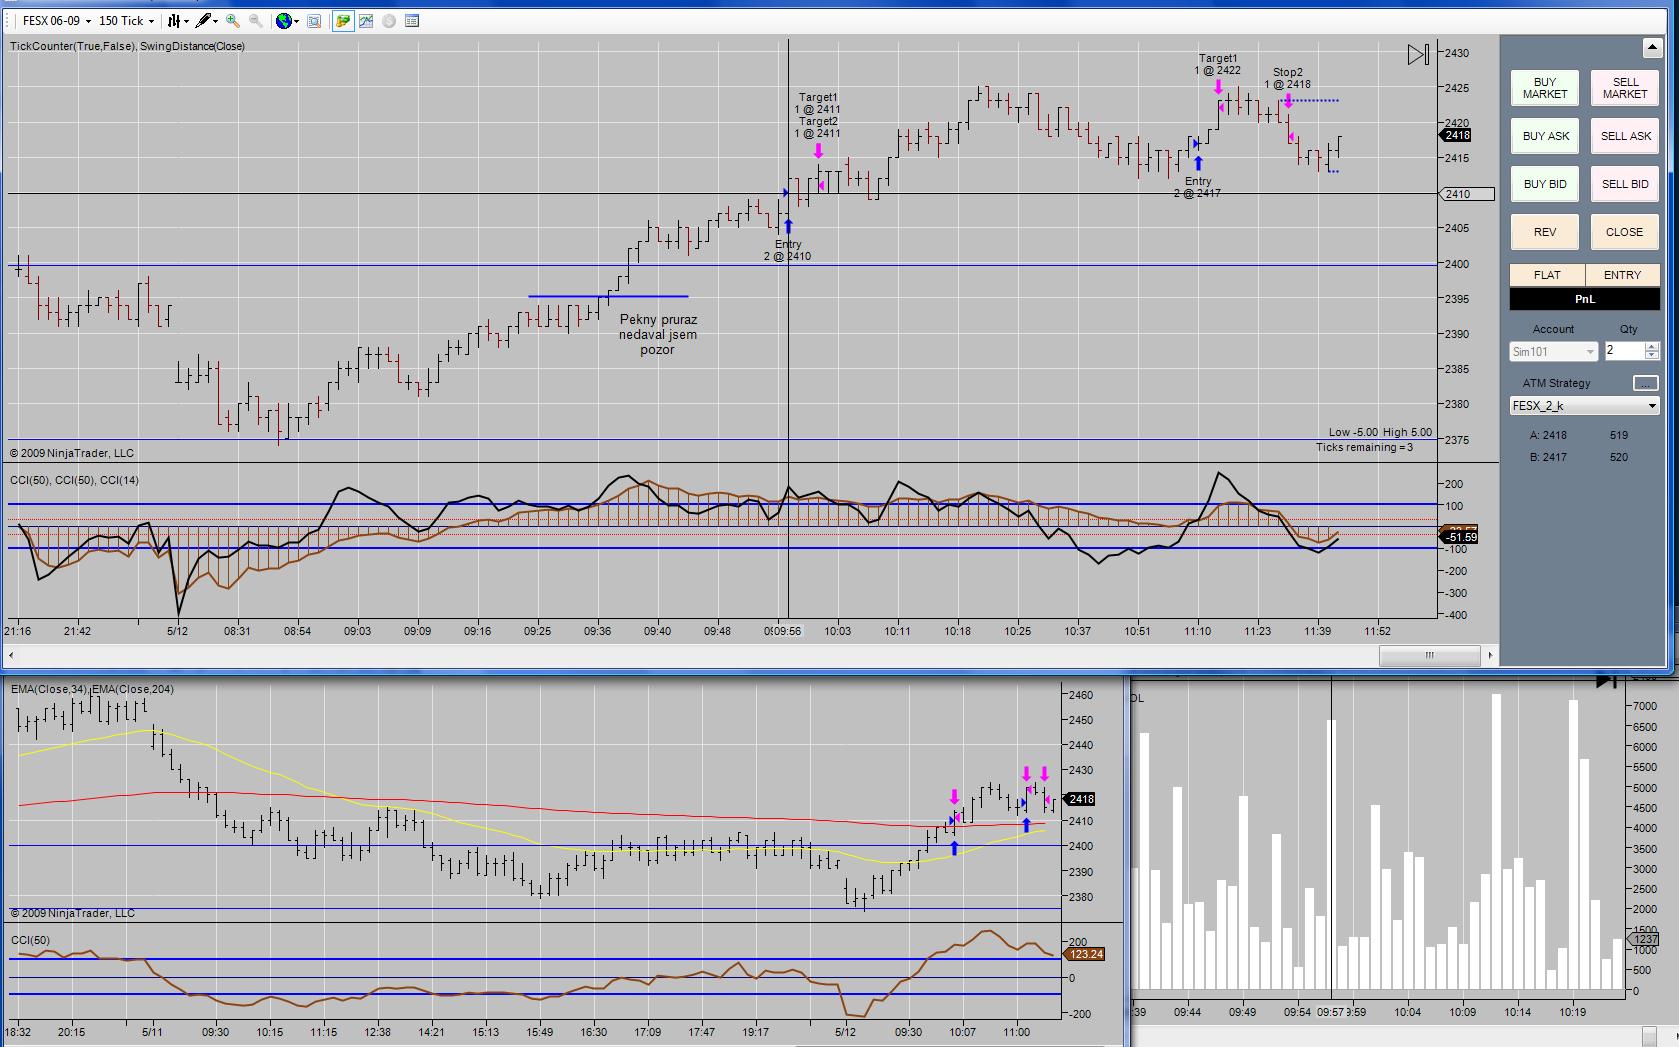Click the 2418 price marker in lower chart
This screenshot has height=1047, width=1679.
pos(1081,799)
